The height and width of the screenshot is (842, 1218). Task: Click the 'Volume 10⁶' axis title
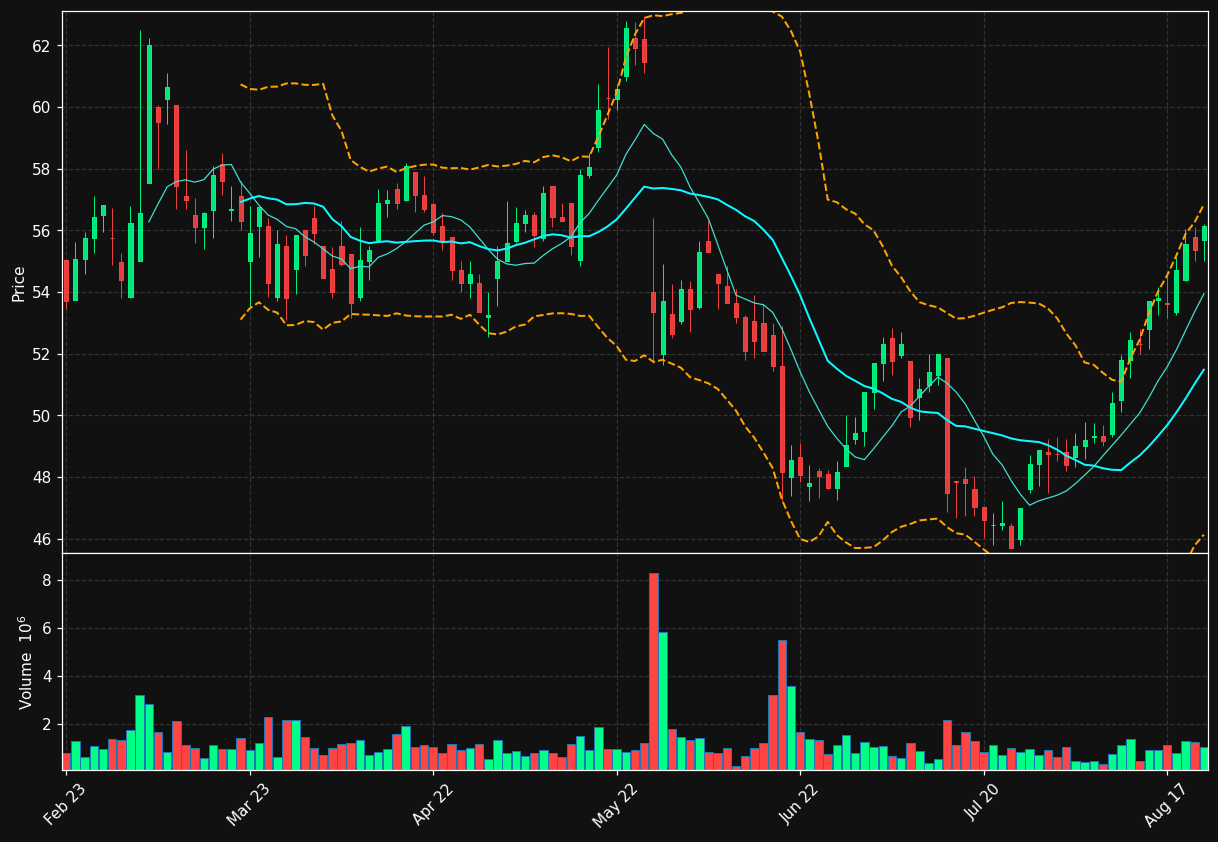[24, 662]
